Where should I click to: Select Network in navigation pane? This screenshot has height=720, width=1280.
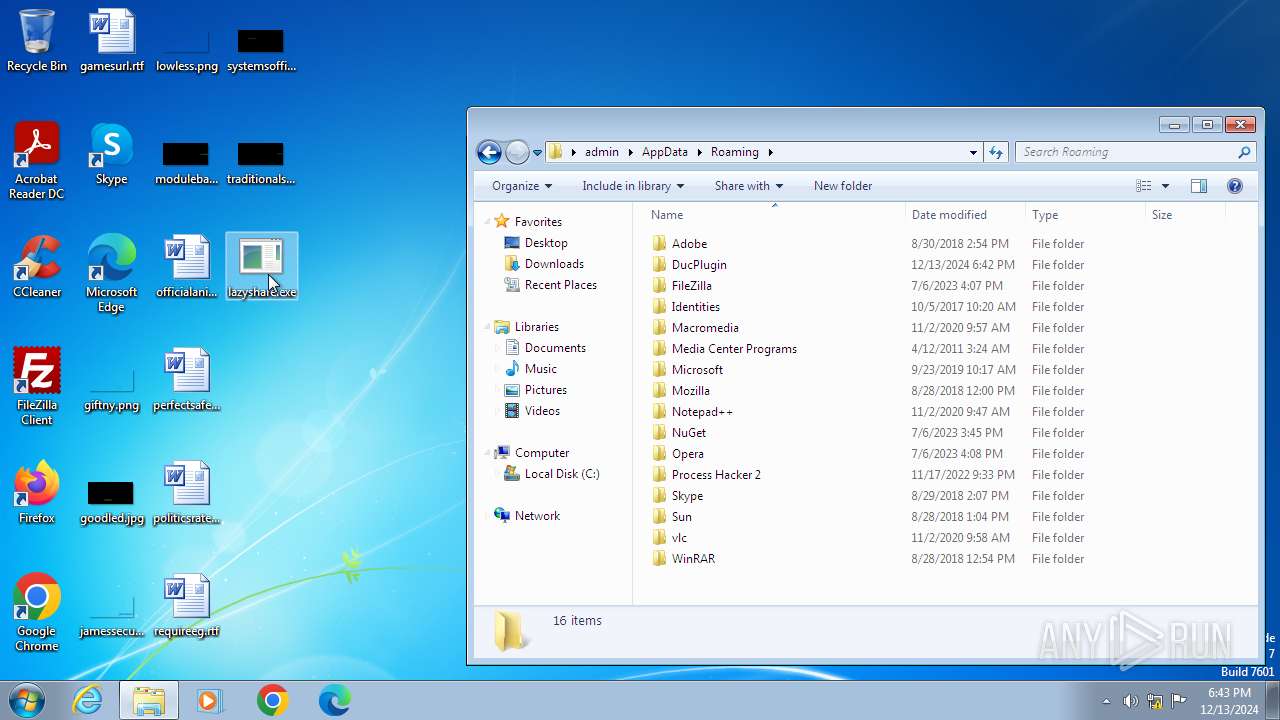click(537, 516)
